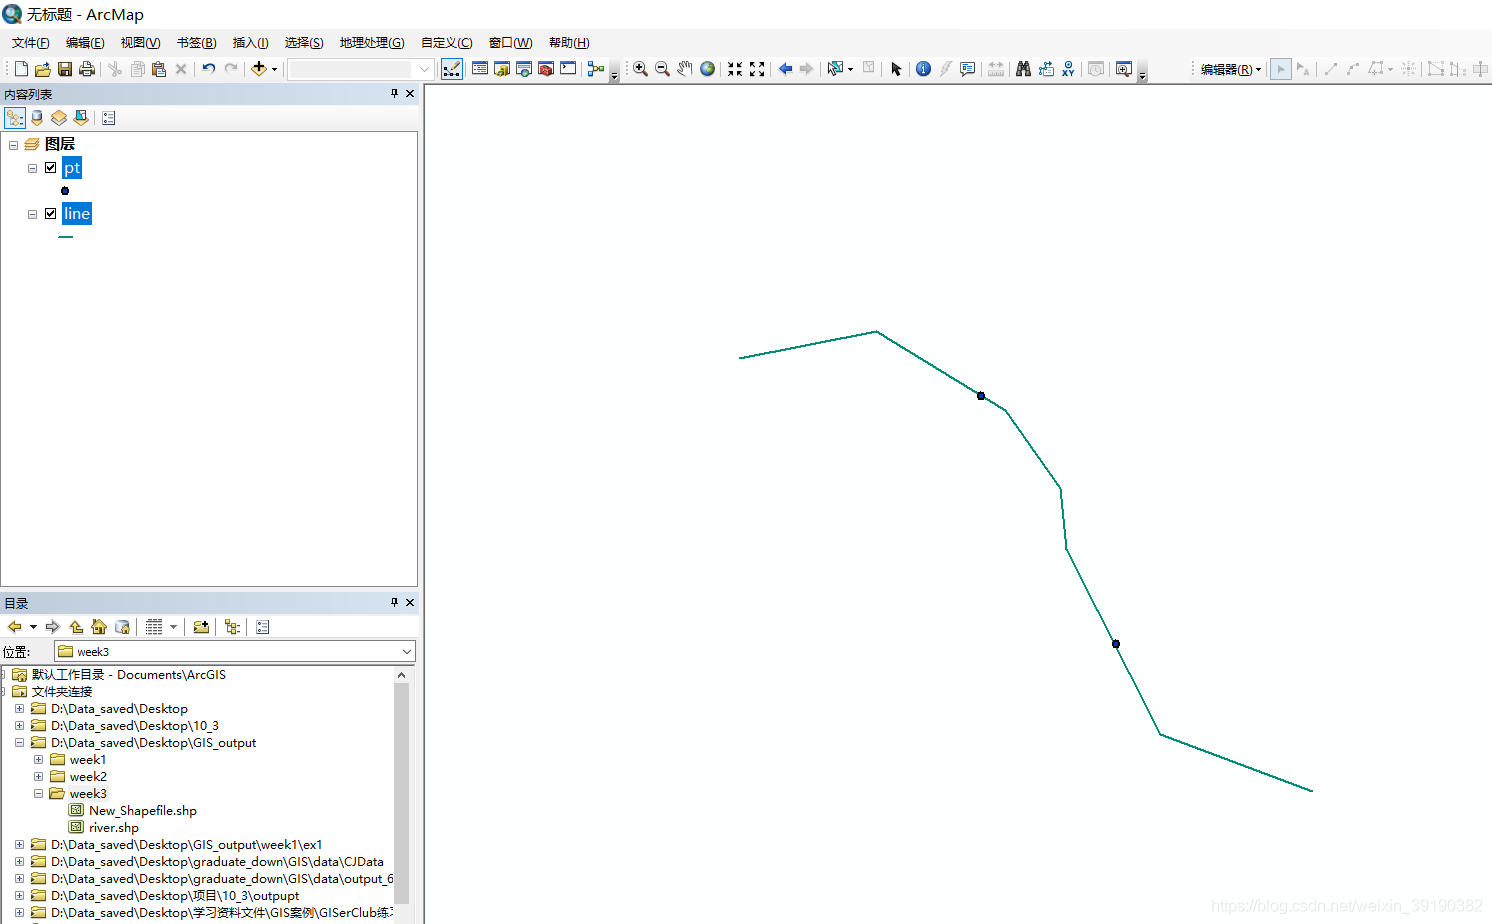Collapse the week3 folder
This screenshot has height=924, width=1492.
[x=39, y=794]
